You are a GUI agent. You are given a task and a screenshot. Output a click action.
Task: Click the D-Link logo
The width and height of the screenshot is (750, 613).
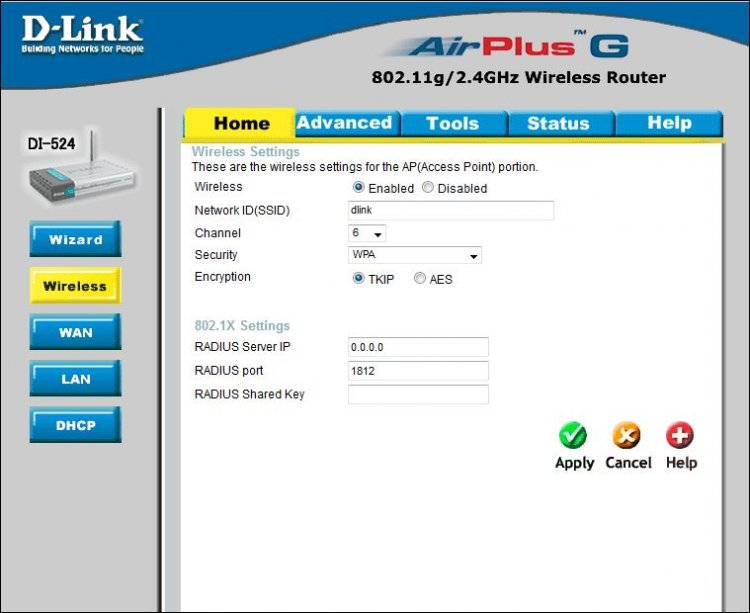pyautogui.click(x=82, y=34)
